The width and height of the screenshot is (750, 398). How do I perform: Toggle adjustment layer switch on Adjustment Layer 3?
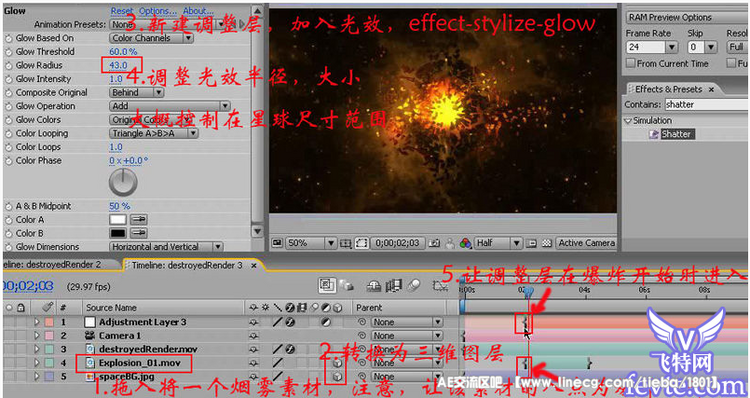pyautogui.click(x=325, y=322)
